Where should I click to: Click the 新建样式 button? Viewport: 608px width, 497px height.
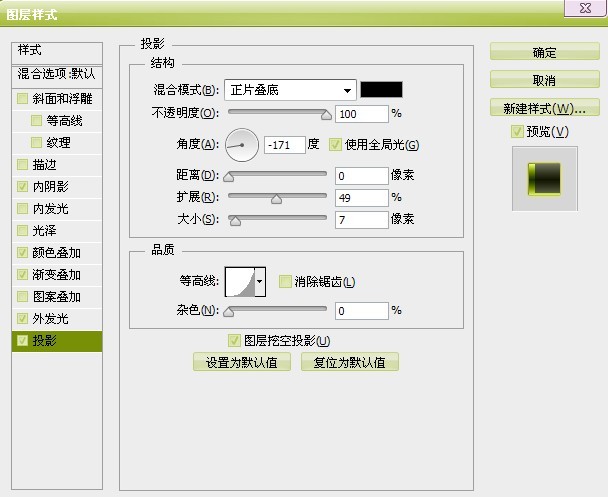click(544, 108)
